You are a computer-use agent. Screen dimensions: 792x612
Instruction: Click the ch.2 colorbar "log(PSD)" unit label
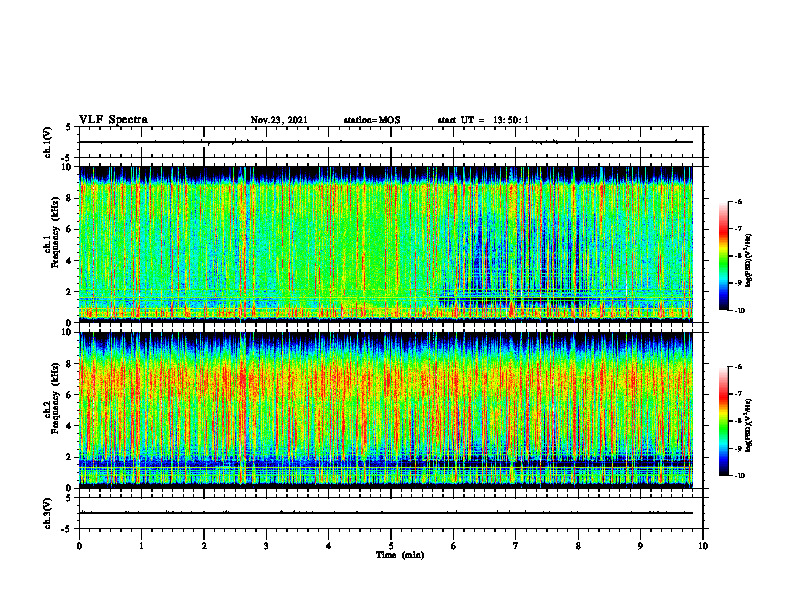tap(749, 426)
